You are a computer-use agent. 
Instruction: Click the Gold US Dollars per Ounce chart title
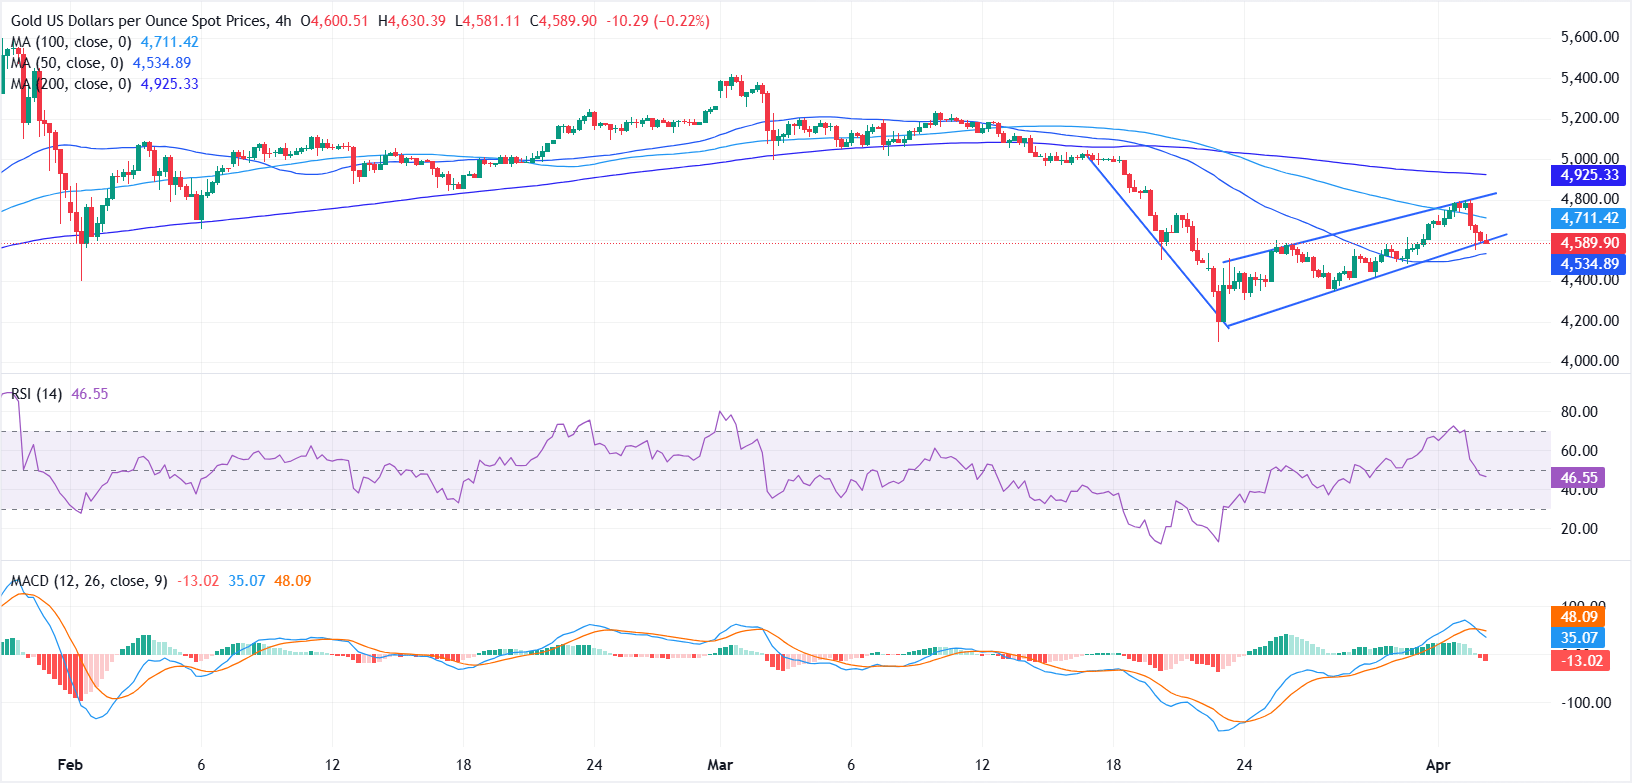[140, 21]
